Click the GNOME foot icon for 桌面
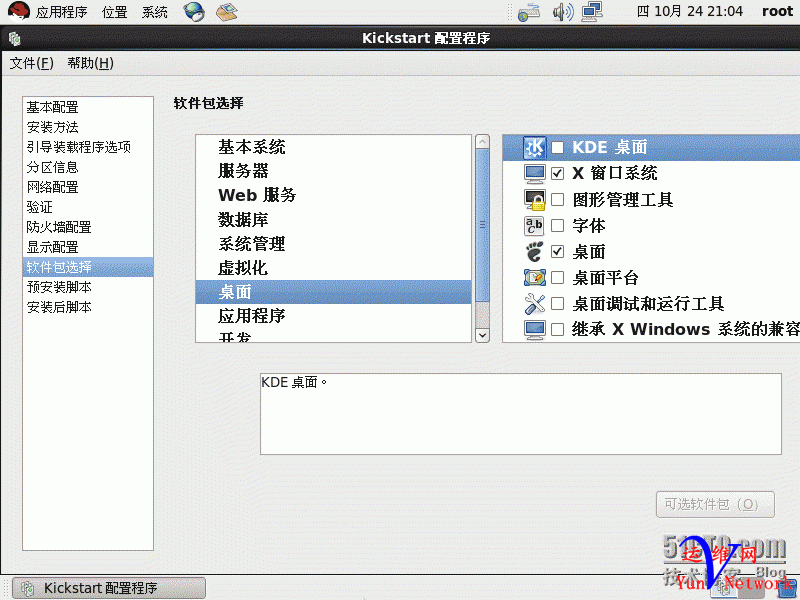The height and width of the screenshot is (600, 800). 534,252
